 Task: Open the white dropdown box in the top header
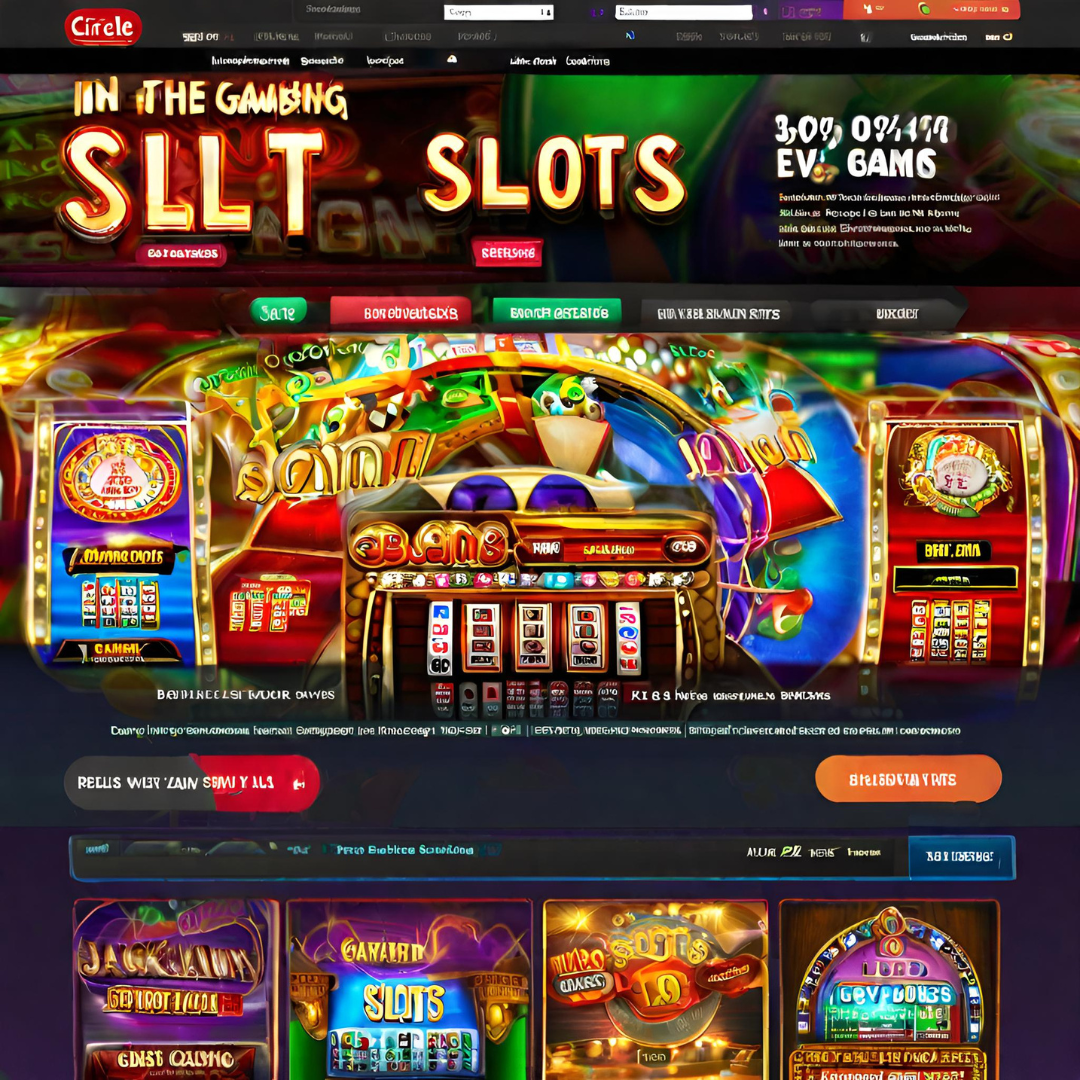tap(499, 12)
